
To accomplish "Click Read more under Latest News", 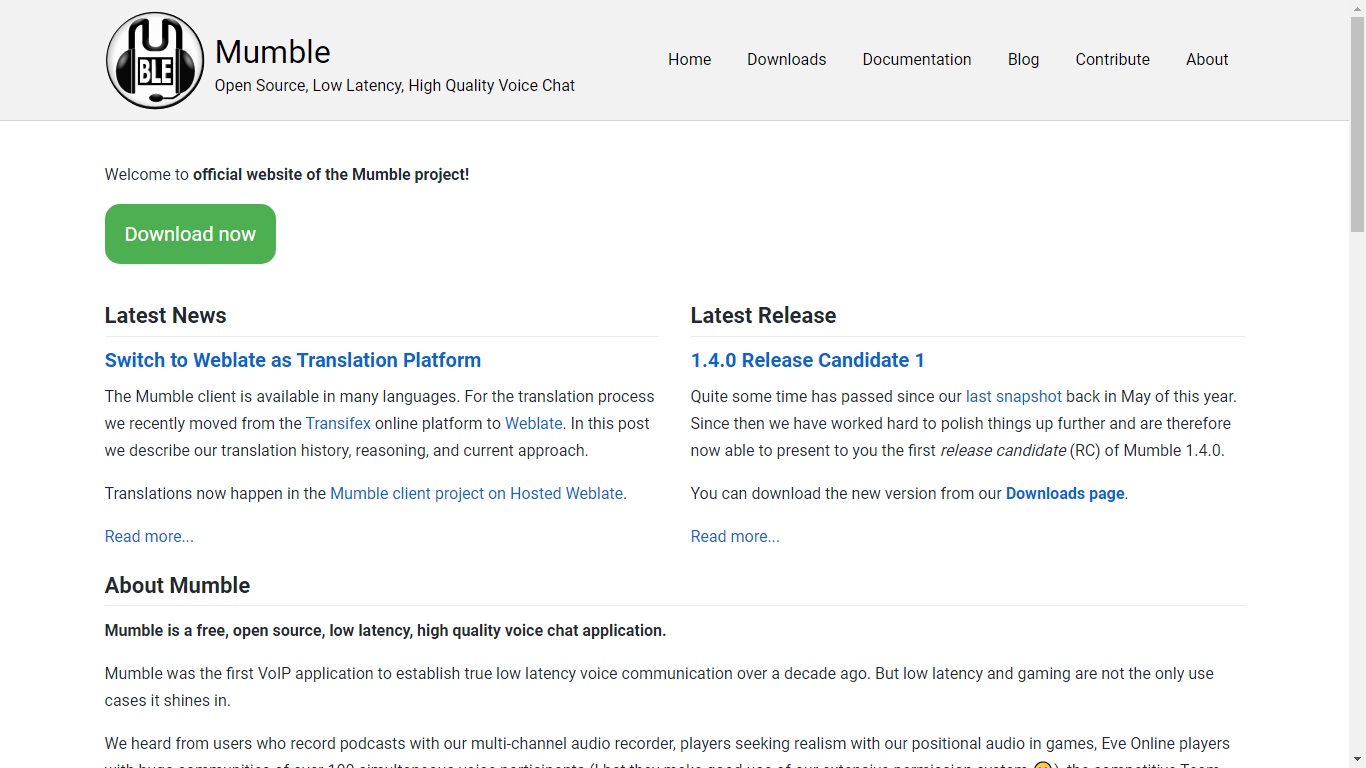I will [149, 536].
